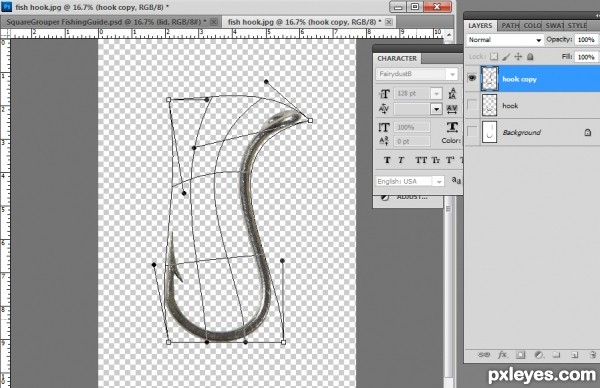Apply Superscript T icon
600x388 pixels.
point(450,160)
